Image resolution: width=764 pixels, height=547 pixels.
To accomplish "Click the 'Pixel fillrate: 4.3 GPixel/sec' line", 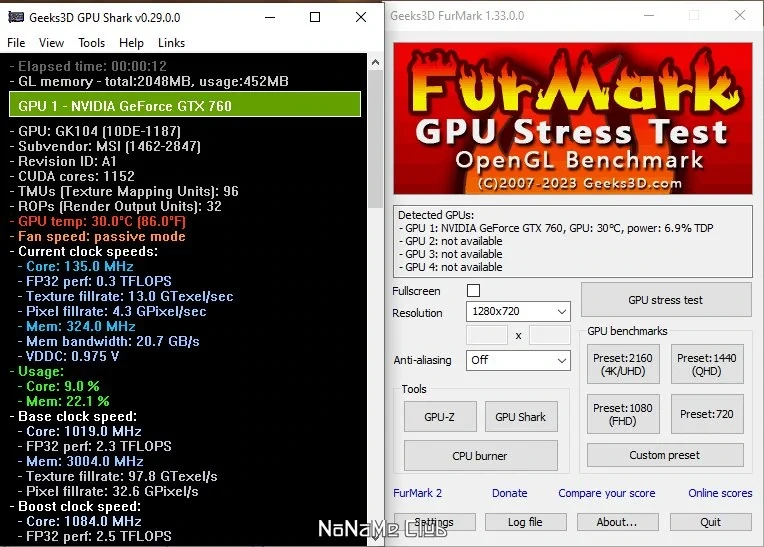I will [112, 312].
